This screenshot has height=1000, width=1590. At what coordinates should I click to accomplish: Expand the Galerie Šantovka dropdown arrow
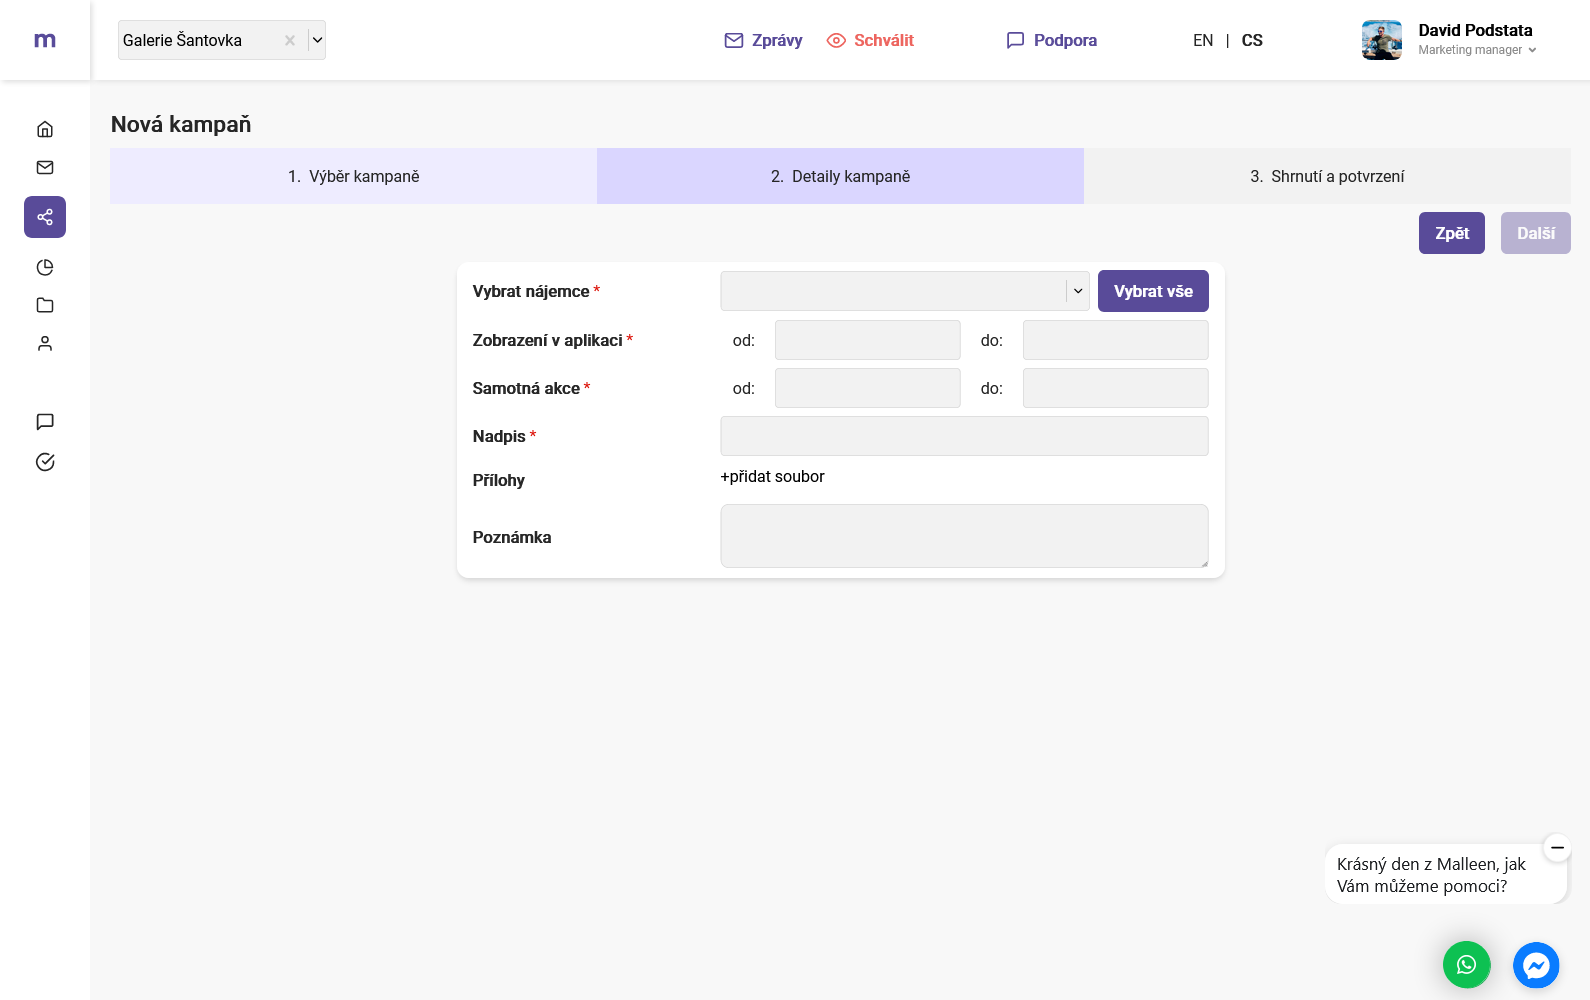click(317, 40)
